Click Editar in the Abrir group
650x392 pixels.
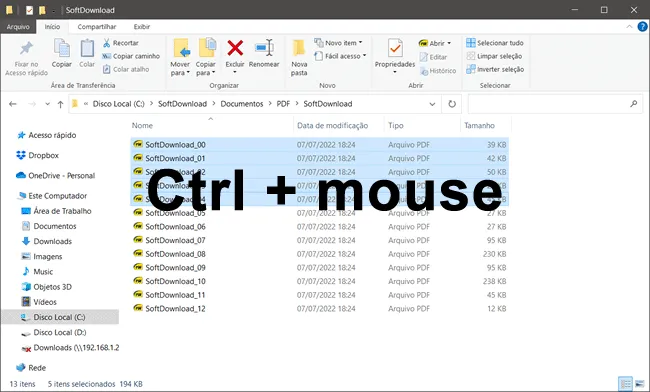pos(433,57)
